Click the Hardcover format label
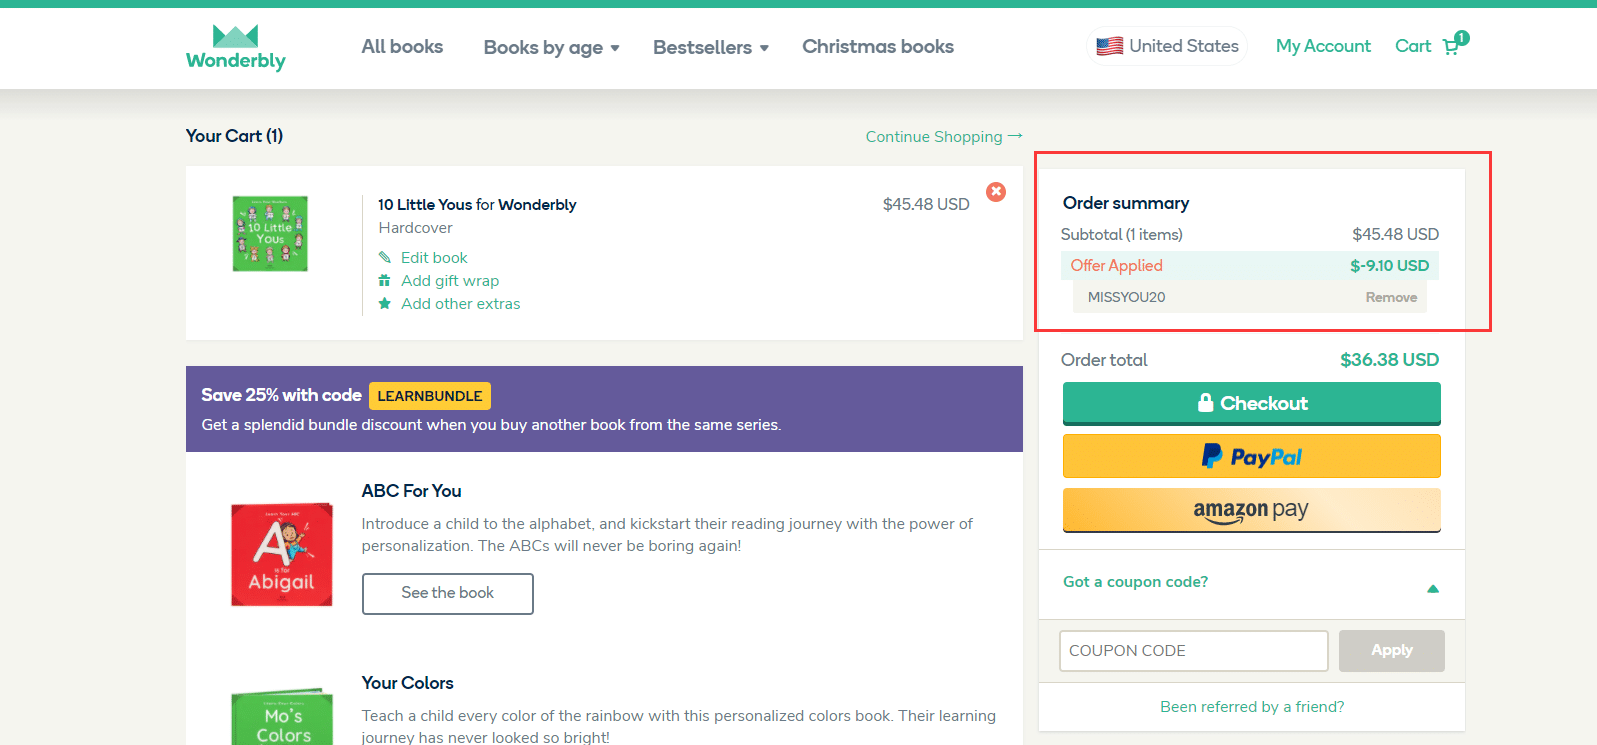1597x745 pixels. pos(415,228)
